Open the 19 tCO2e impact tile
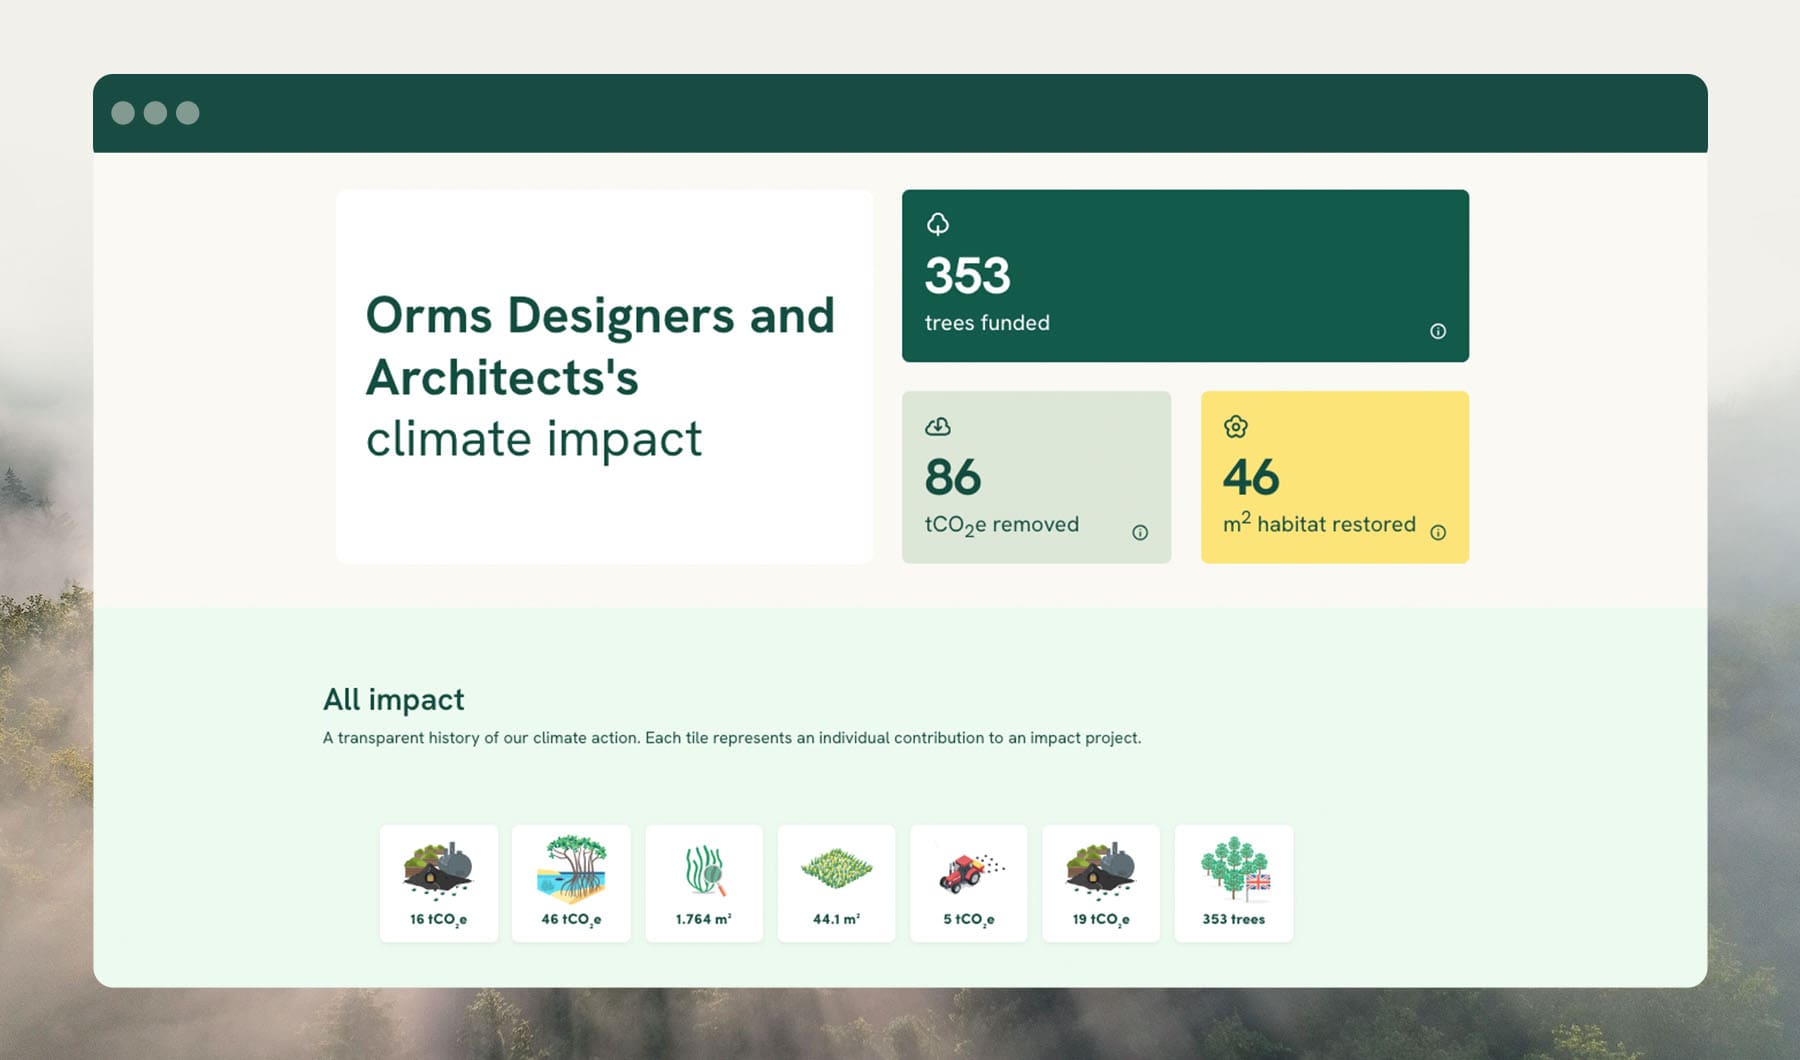This screenshot has height=1060, width=1800. click(x=1101, y=883)
